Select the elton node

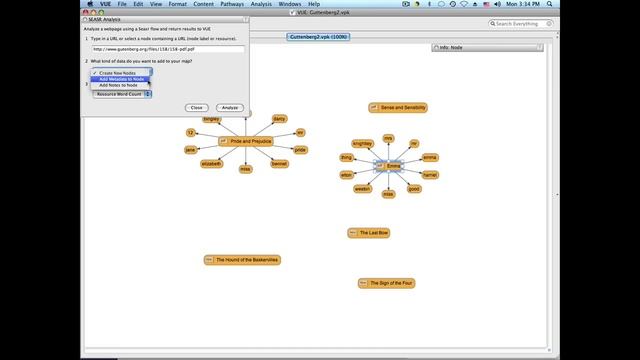coord(347,175)
